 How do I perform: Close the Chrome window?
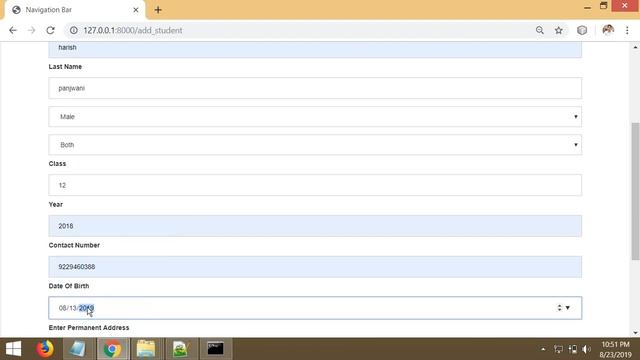[625, 6]
